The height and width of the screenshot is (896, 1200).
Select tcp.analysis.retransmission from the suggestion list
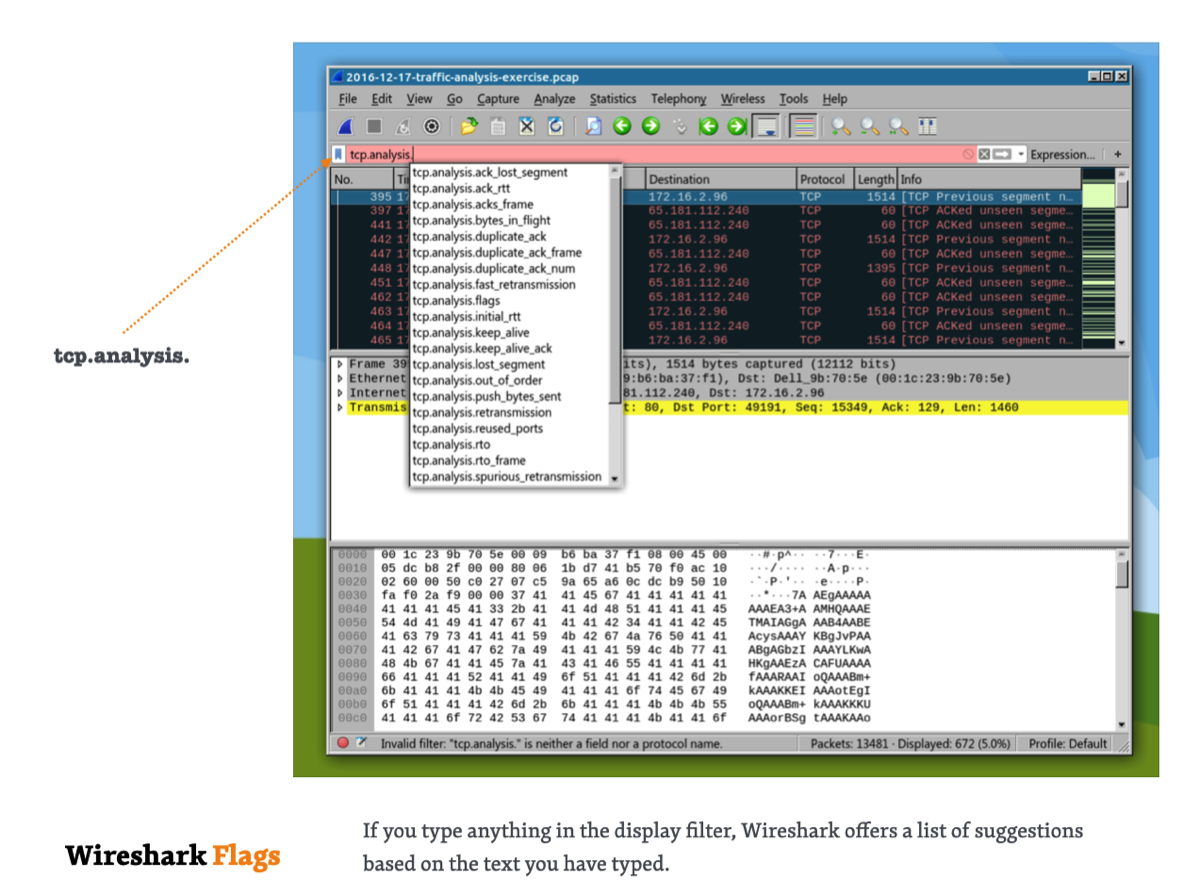pos(481,412)
